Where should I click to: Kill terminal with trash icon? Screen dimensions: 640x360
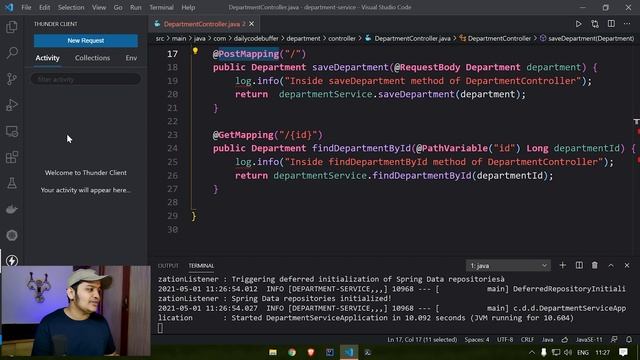[x=595, y=265]
